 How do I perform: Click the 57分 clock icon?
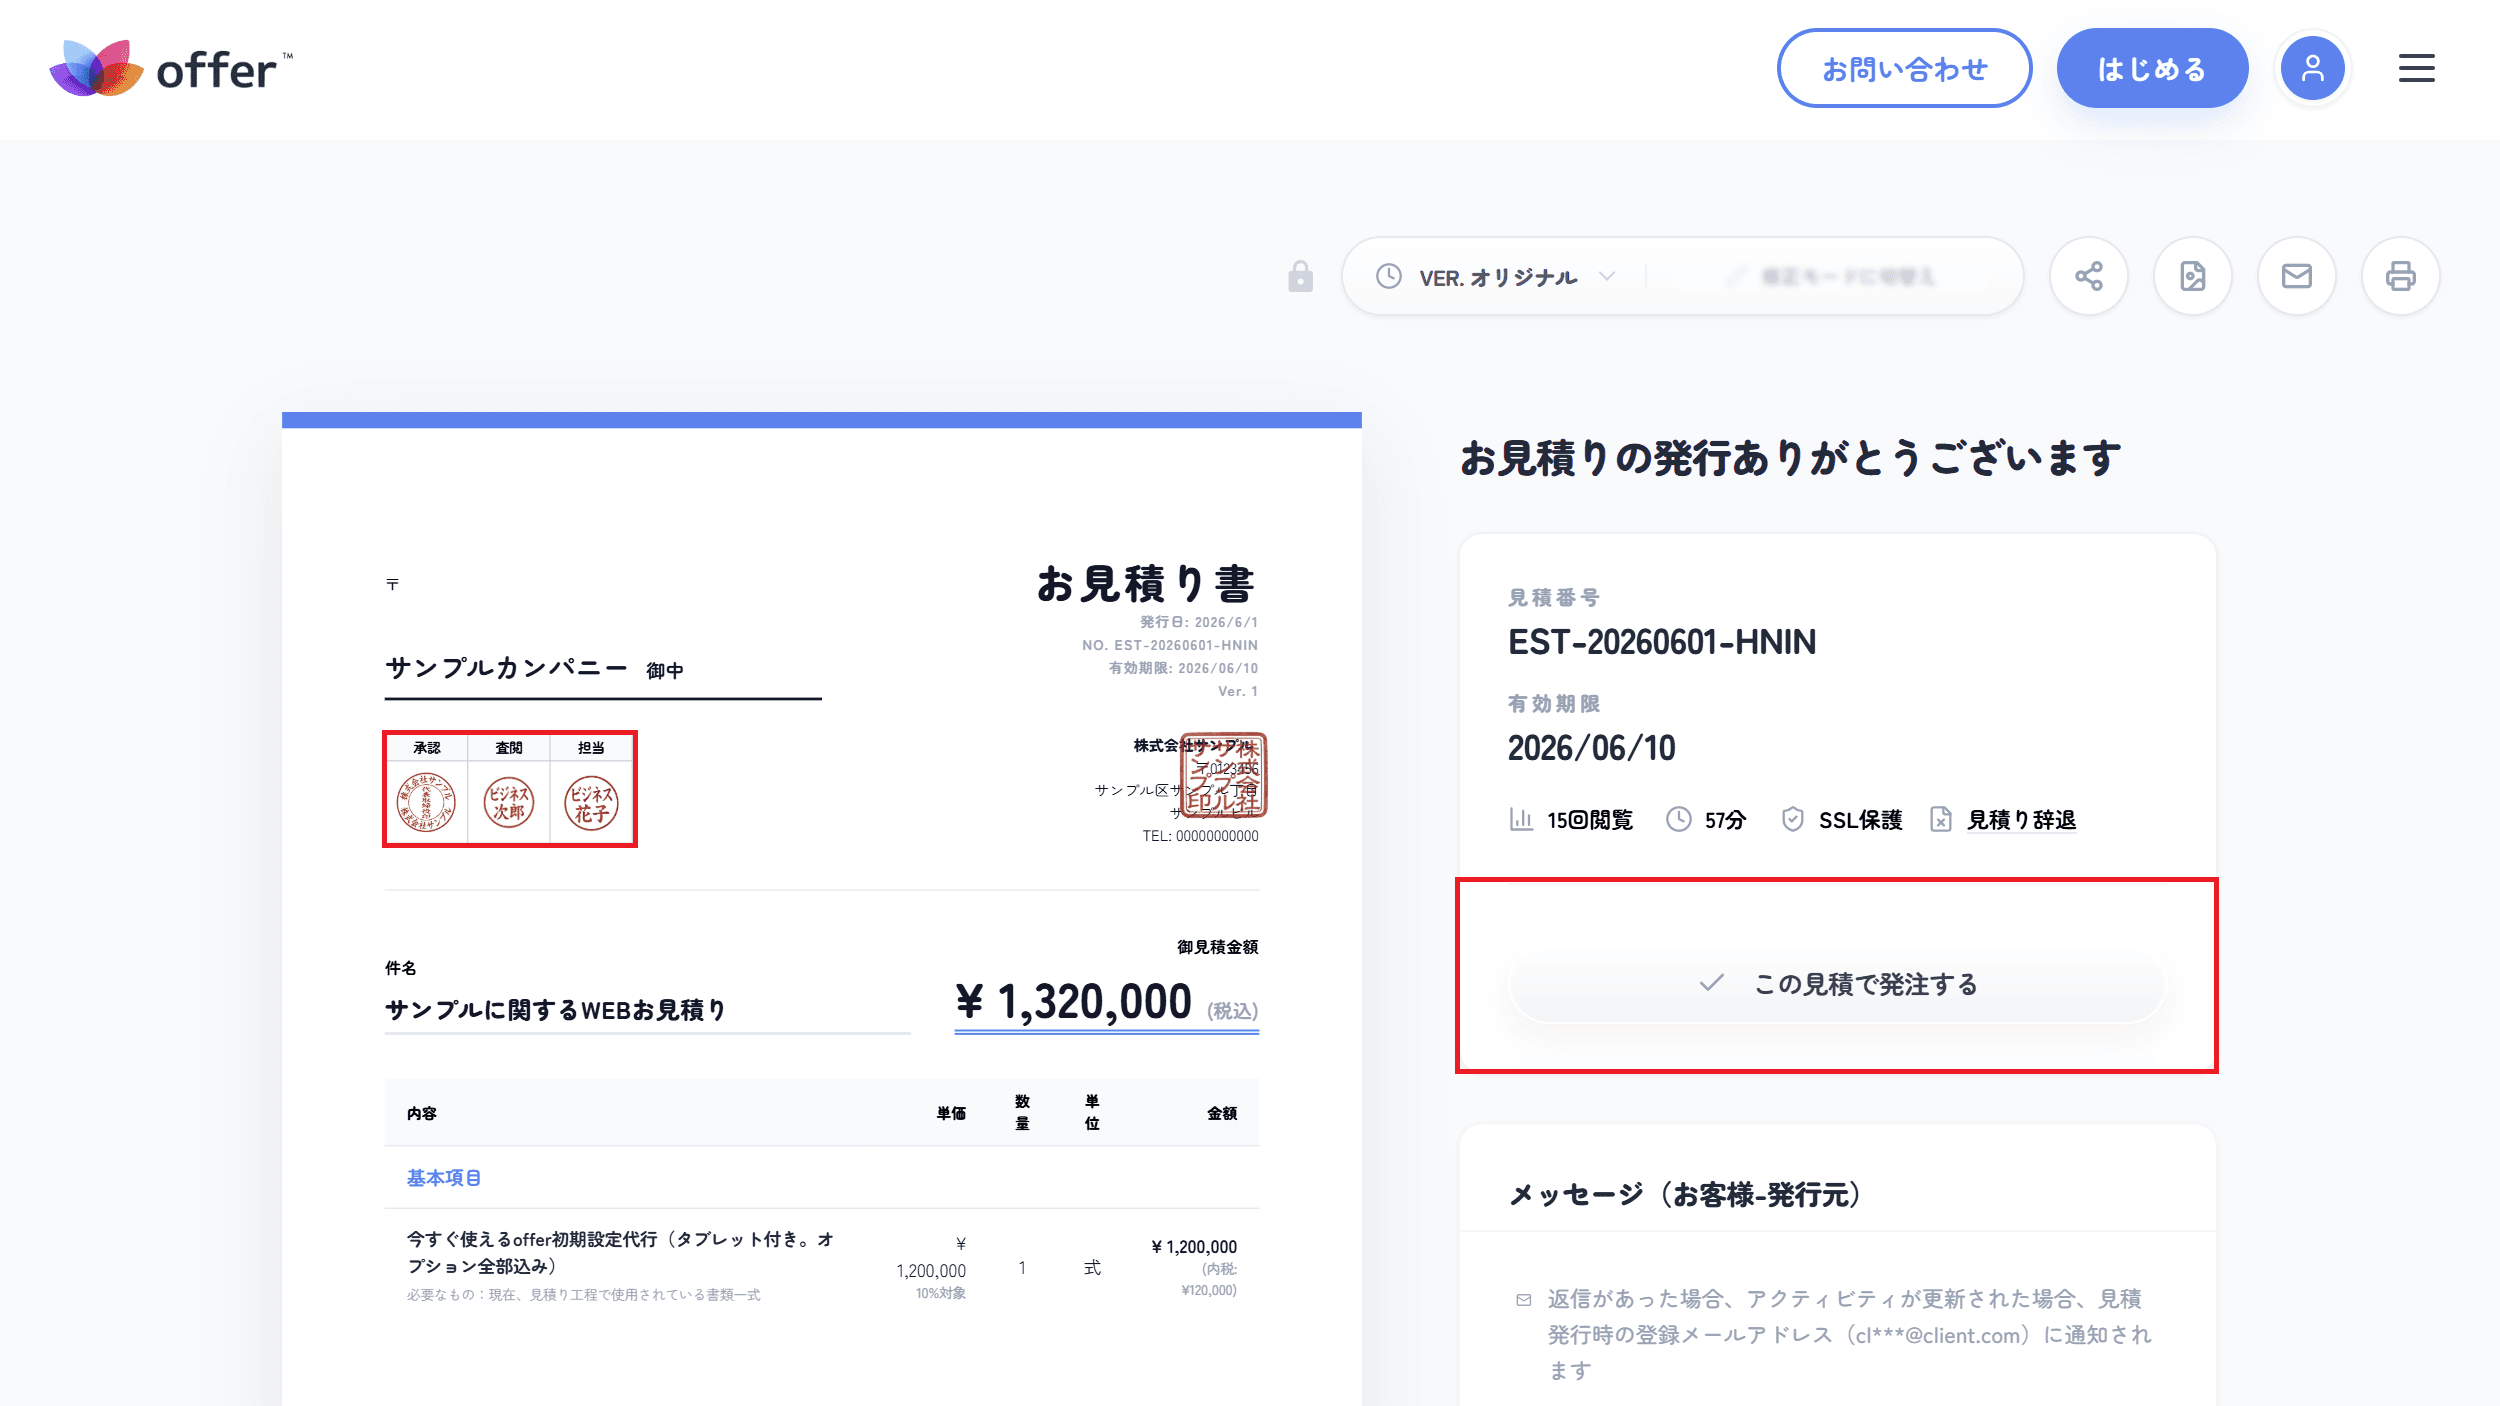1678,820
